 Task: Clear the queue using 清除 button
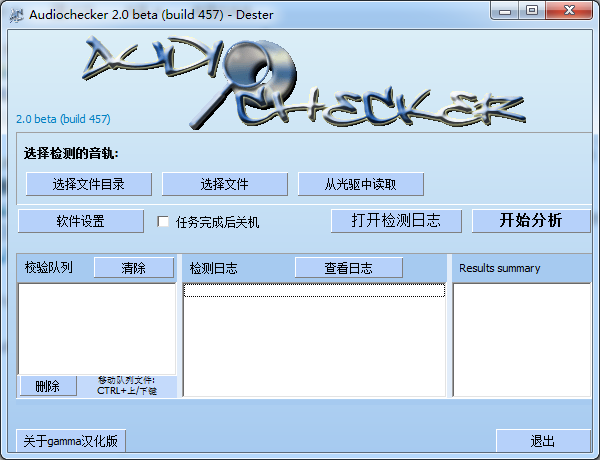click(x=133, y=268)
